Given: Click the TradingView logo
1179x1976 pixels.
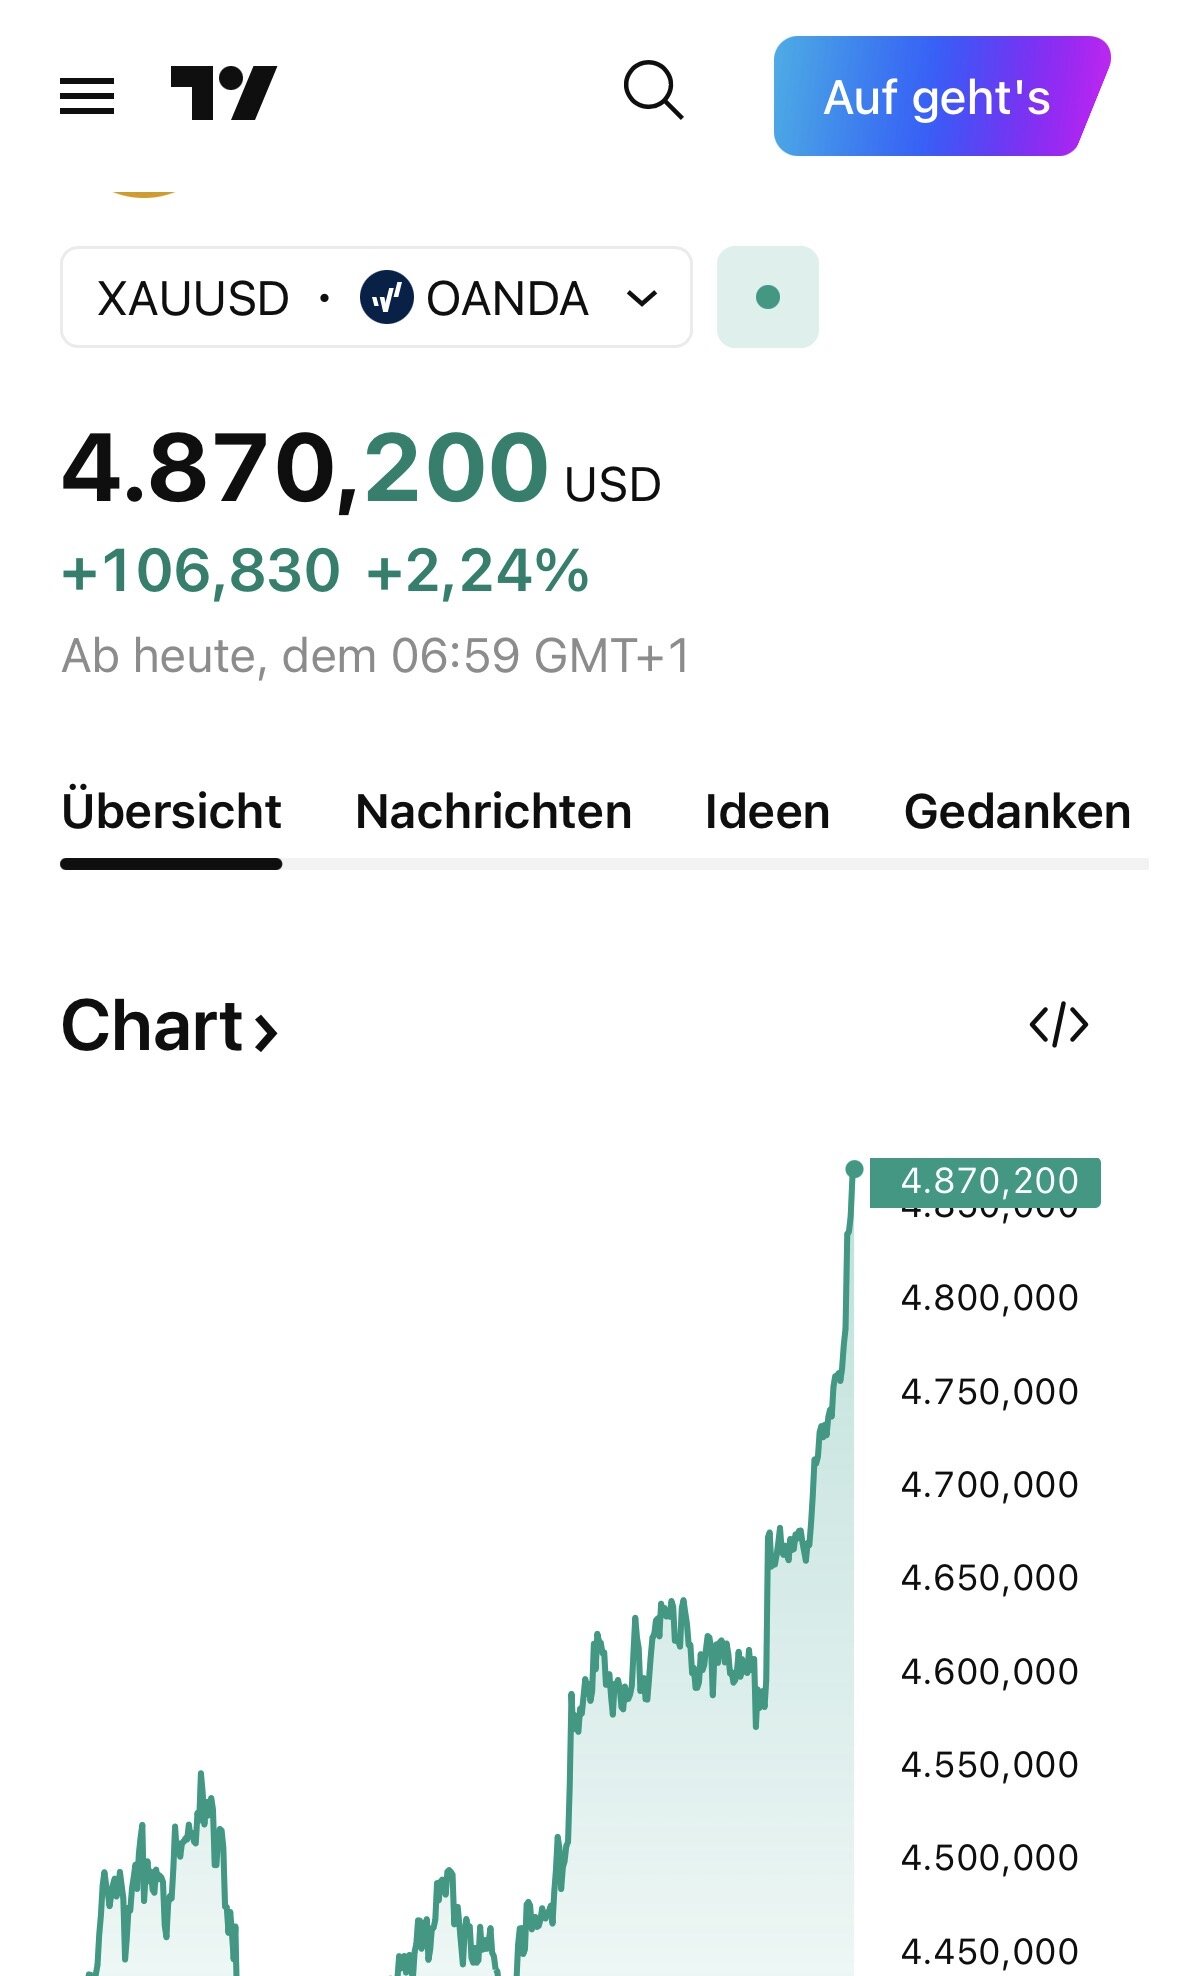Looking at the screenshot, I should pyautogui.click(x=223, y=93).
